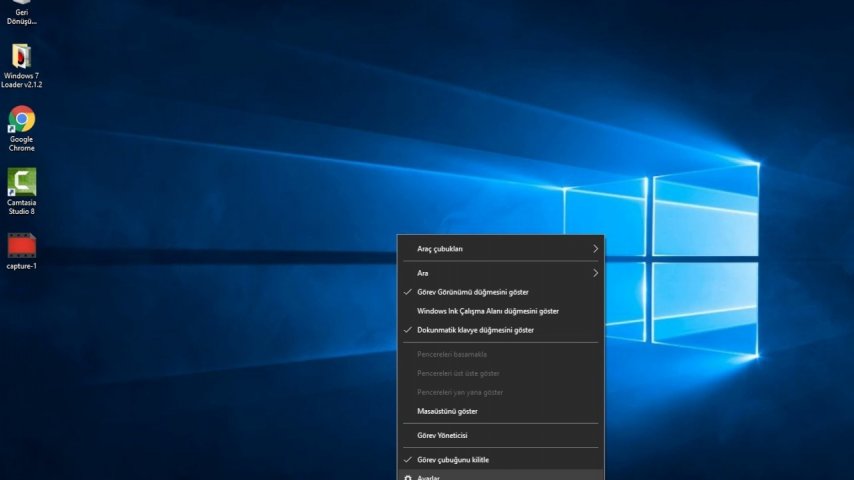The image size is (854, 480).
Task: Open the Recycle Bin desktop icon
Action: pos(22,12)
